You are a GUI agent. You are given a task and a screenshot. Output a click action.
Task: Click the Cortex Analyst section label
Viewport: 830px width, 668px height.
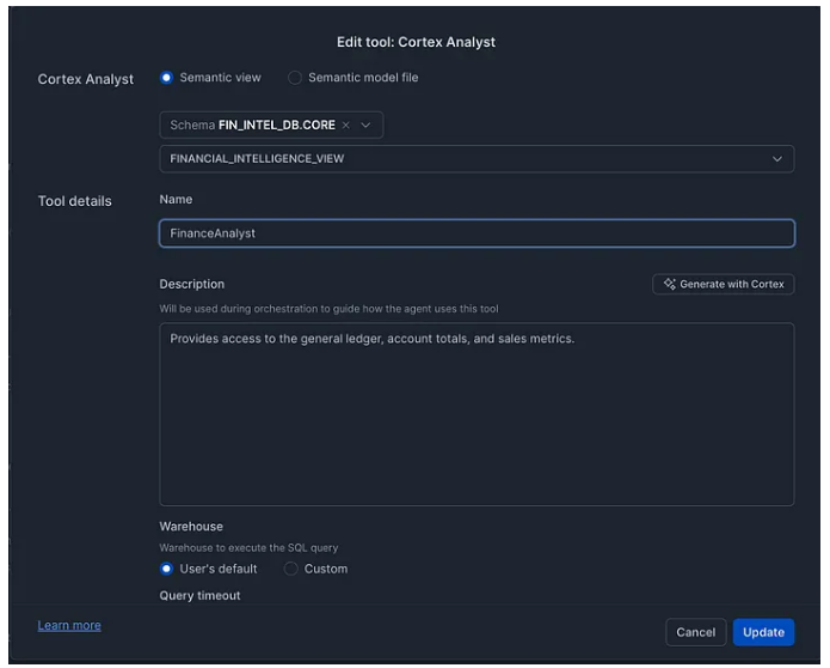pos(85,79)
